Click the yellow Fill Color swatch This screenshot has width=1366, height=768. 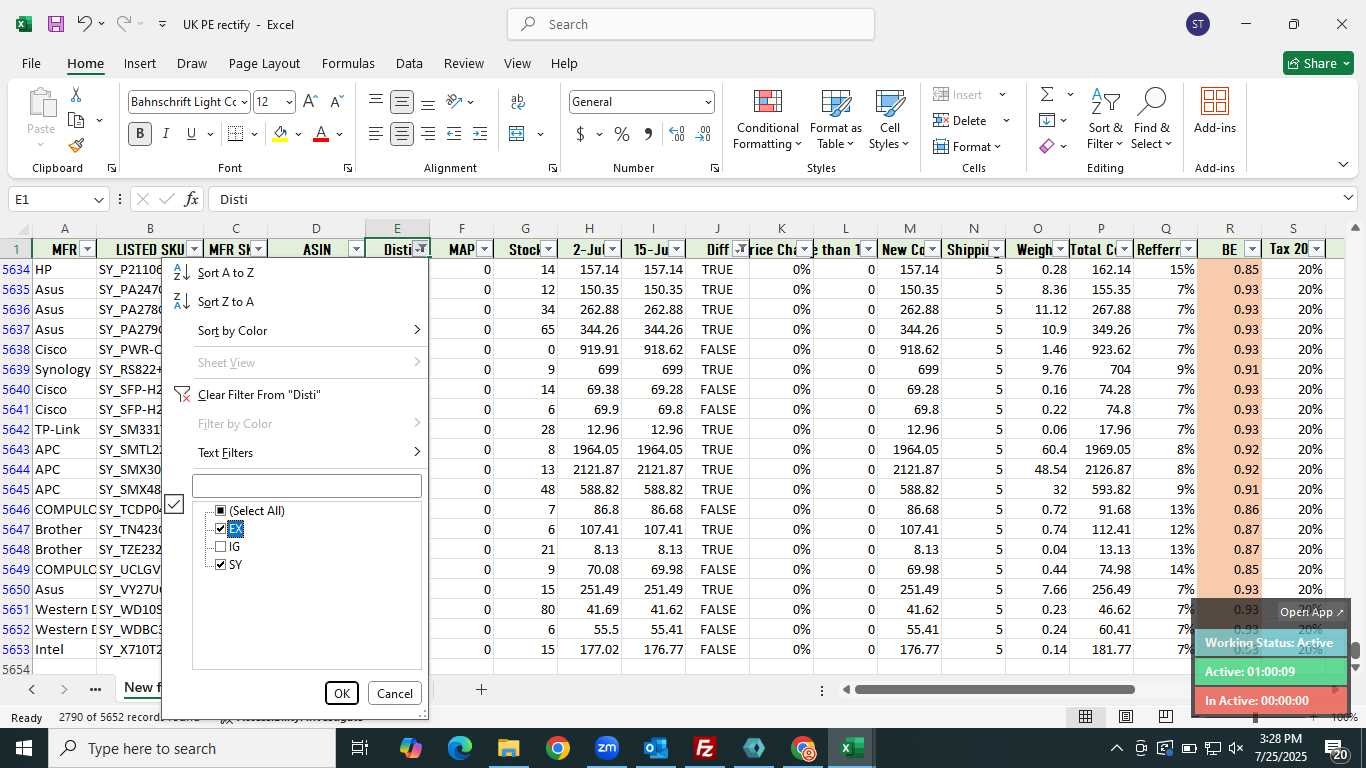(x=280, y=135)
